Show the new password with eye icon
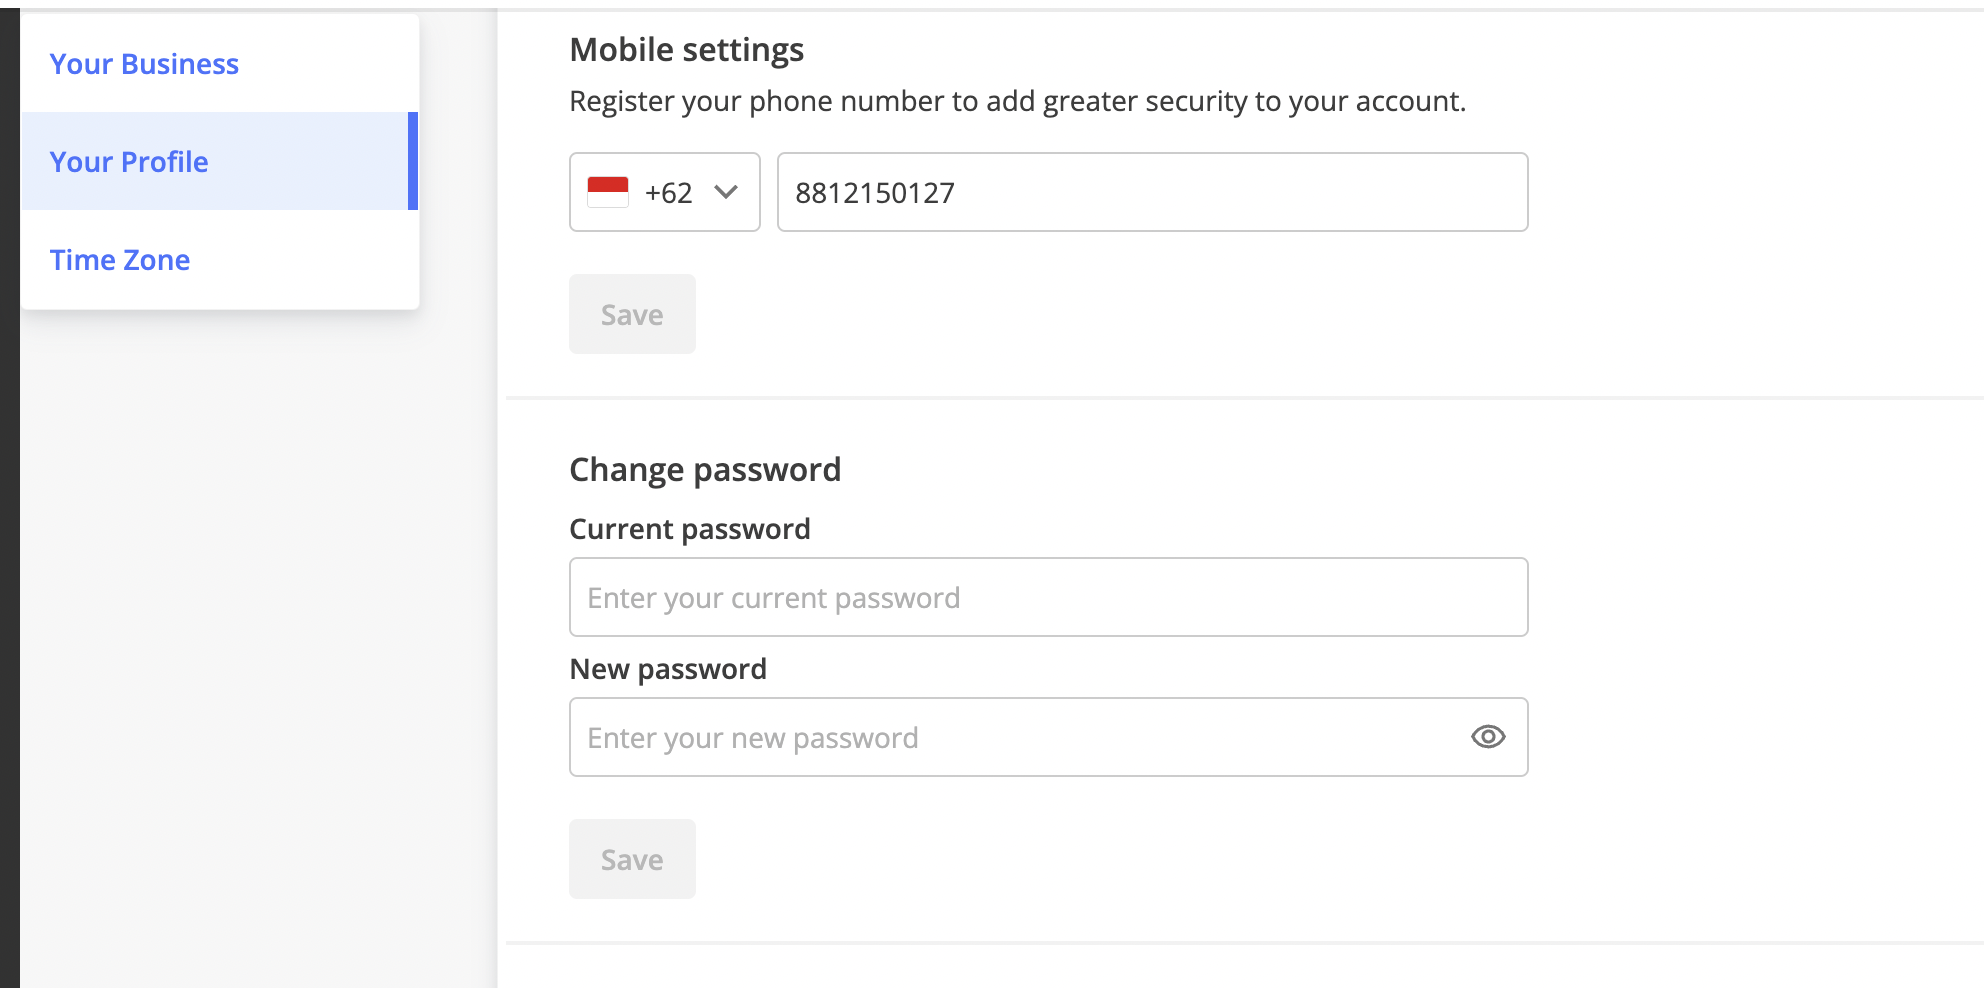 1488,737
